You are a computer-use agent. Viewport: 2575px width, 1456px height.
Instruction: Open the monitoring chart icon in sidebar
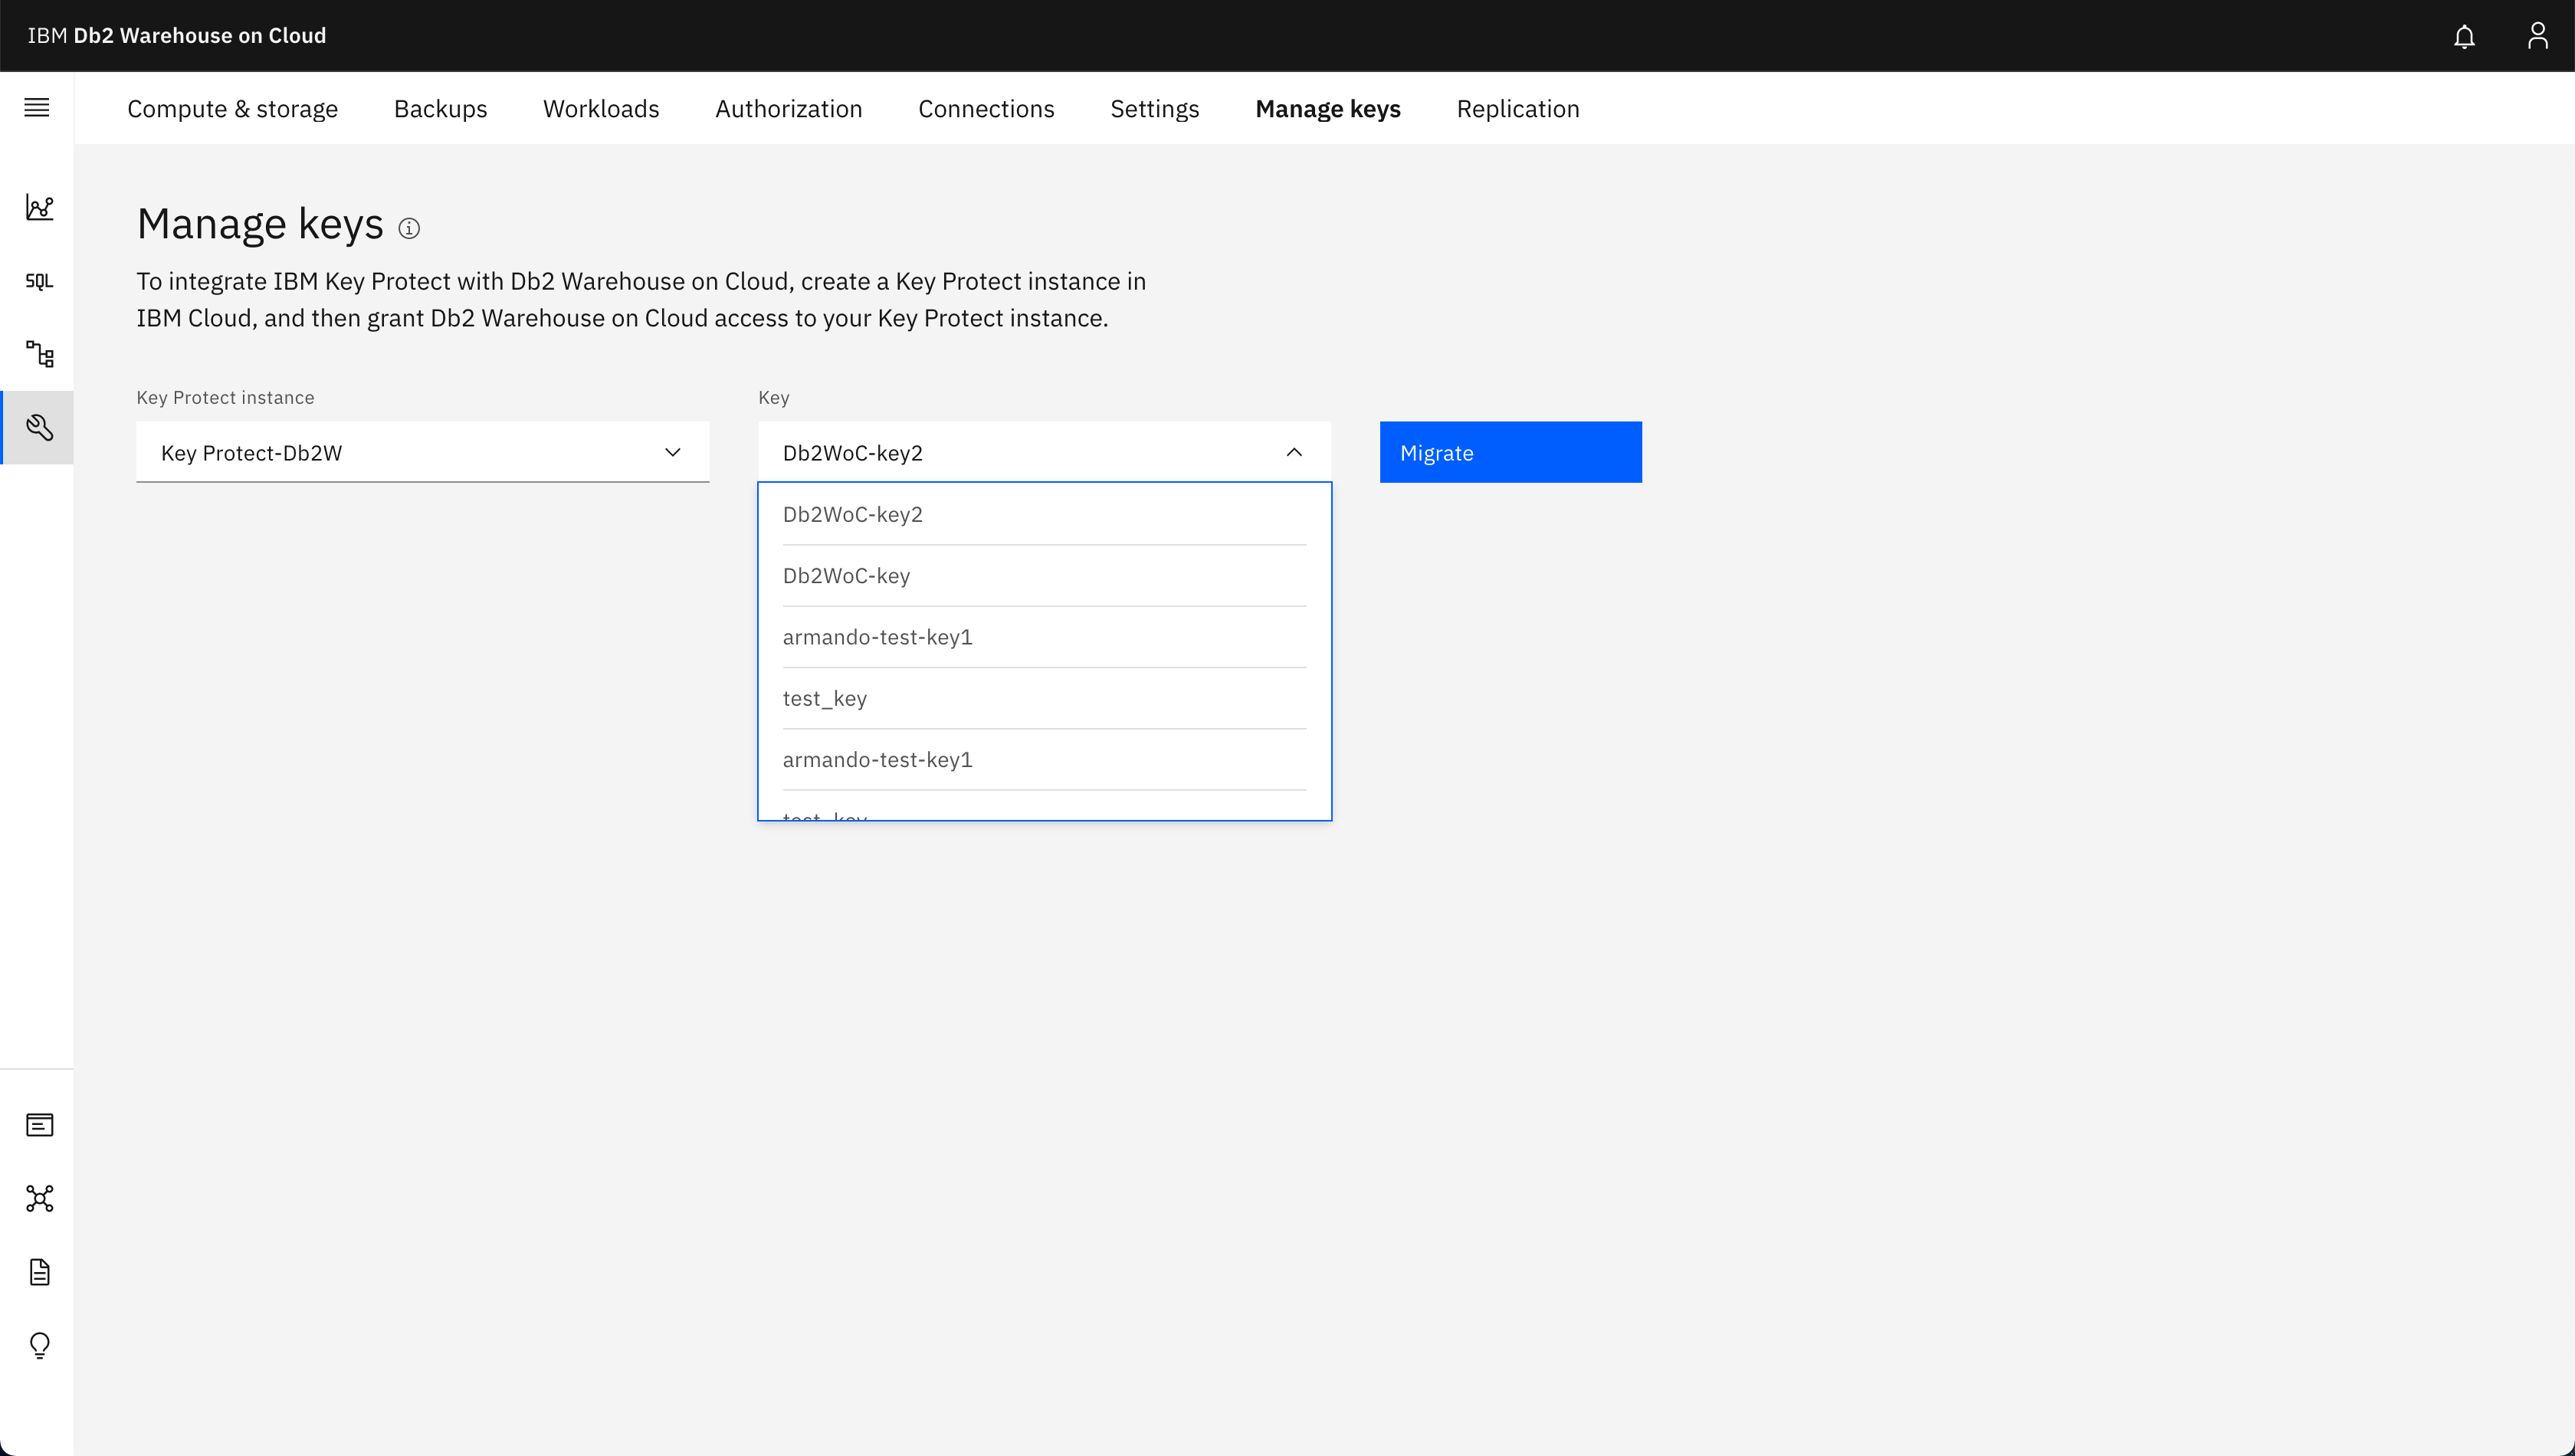click(39, 207)
